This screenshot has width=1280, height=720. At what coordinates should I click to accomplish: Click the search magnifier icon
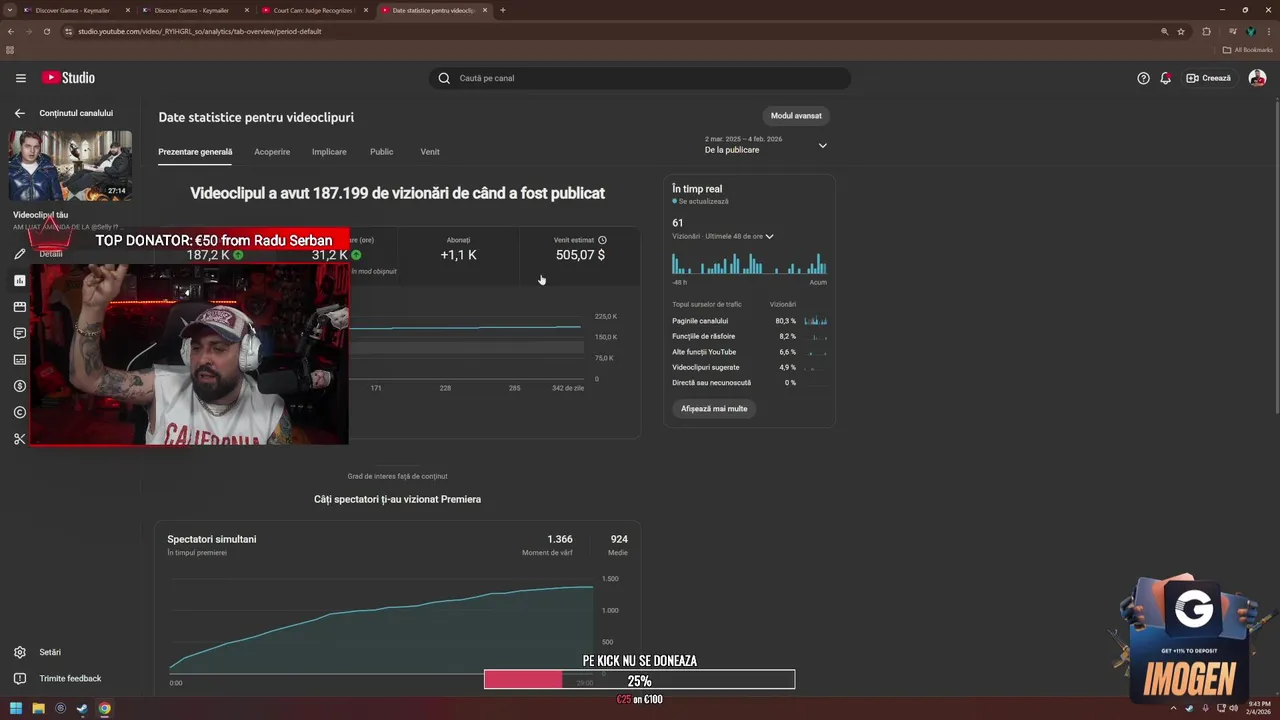(445, 78)
